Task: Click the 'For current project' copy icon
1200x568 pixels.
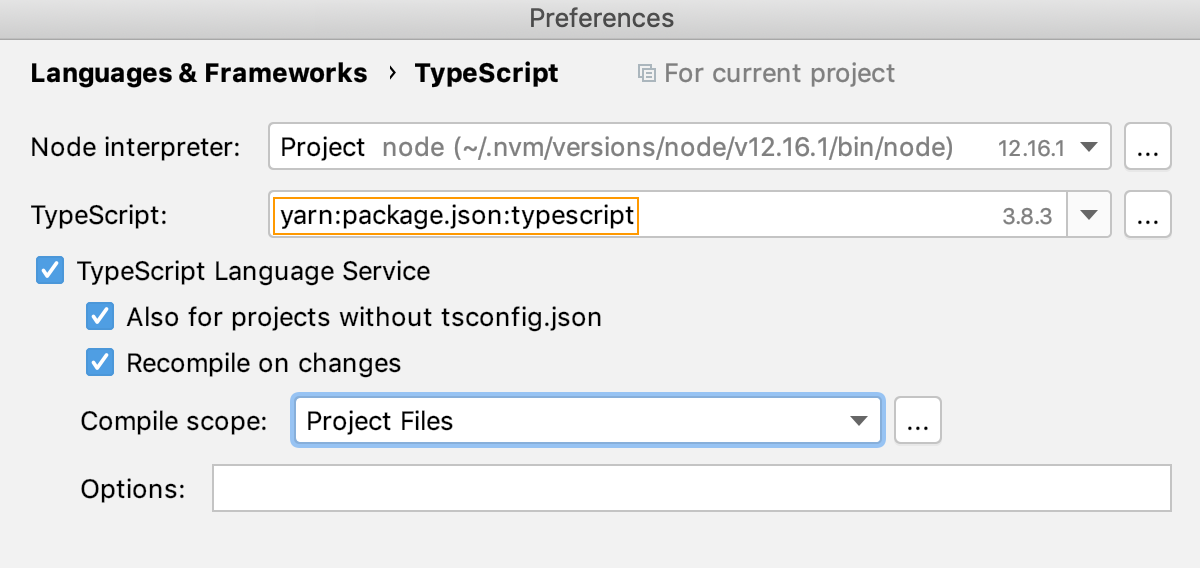Action: click(x=647, y=74)
